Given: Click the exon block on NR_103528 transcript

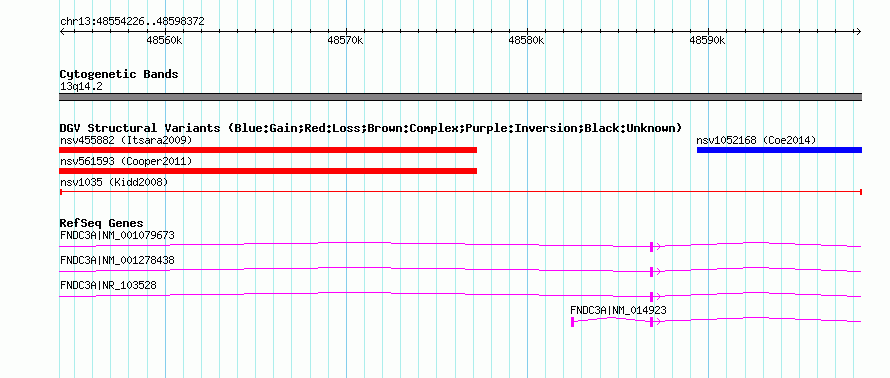Looking at the screenshot, I should pyautogui.click(x=652, y=296).
